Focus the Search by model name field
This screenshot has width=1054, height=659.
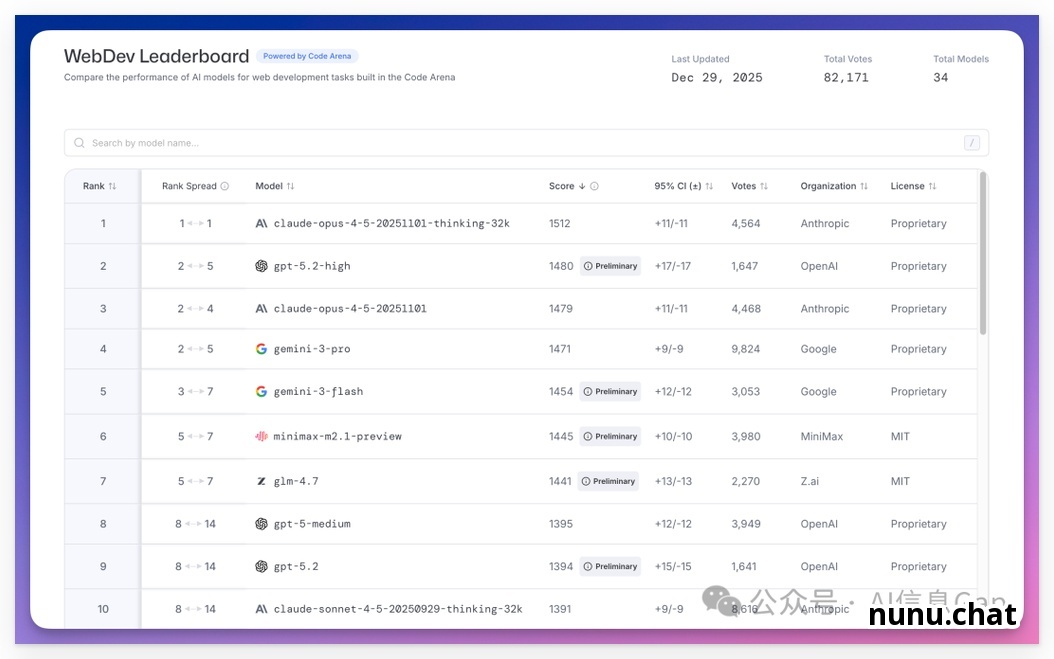pos(526,143)
